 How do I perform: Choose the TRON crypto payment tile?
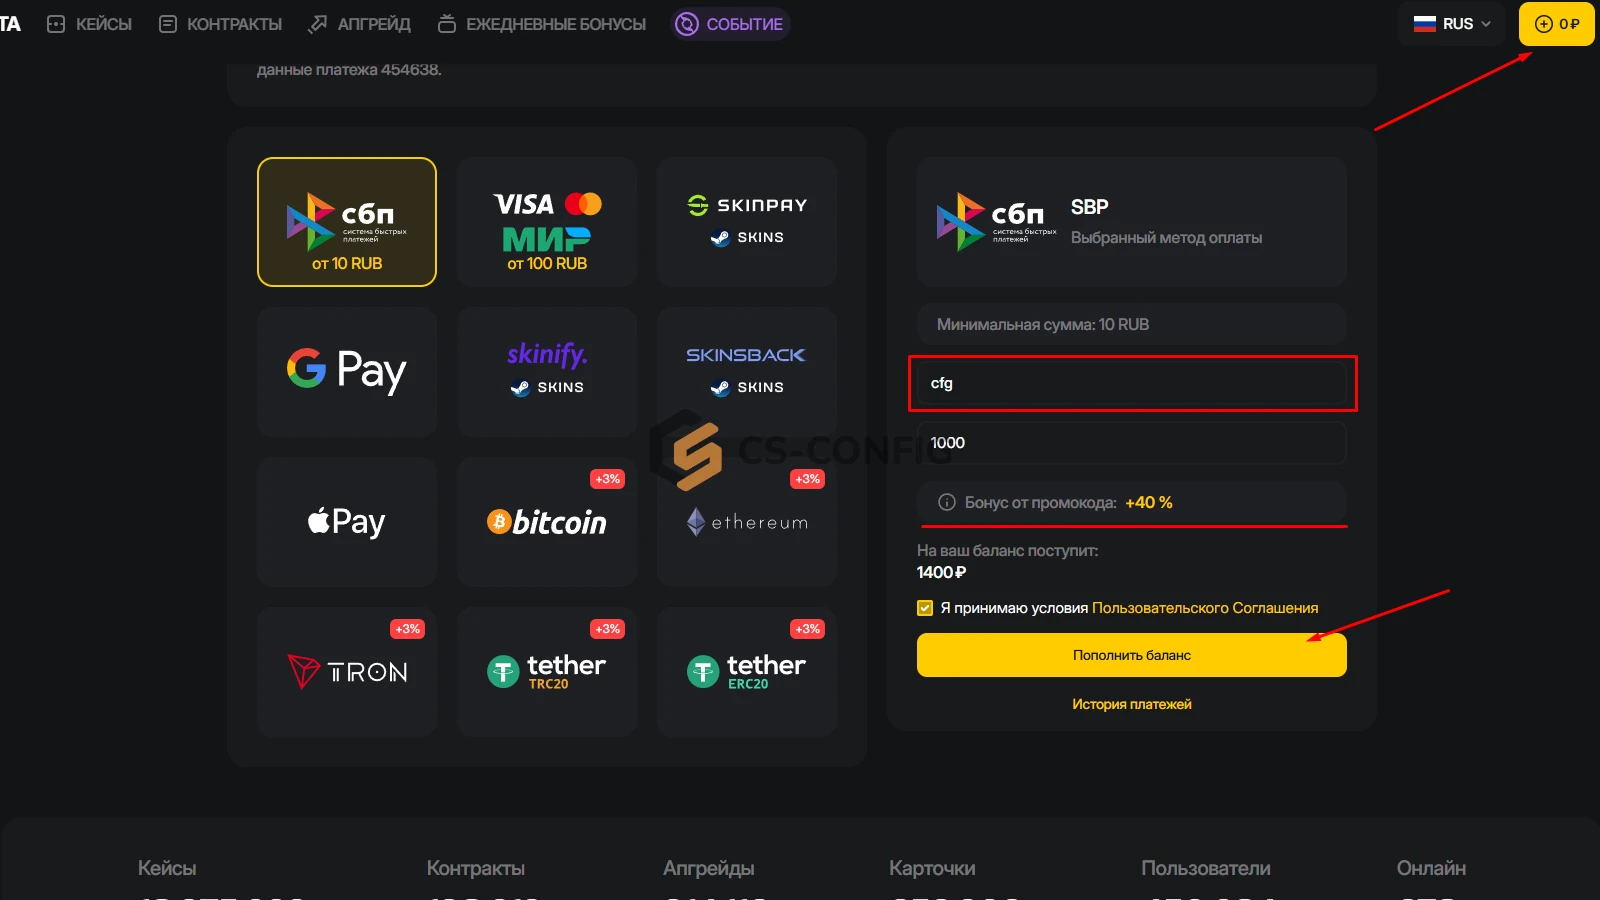point(347,671)
